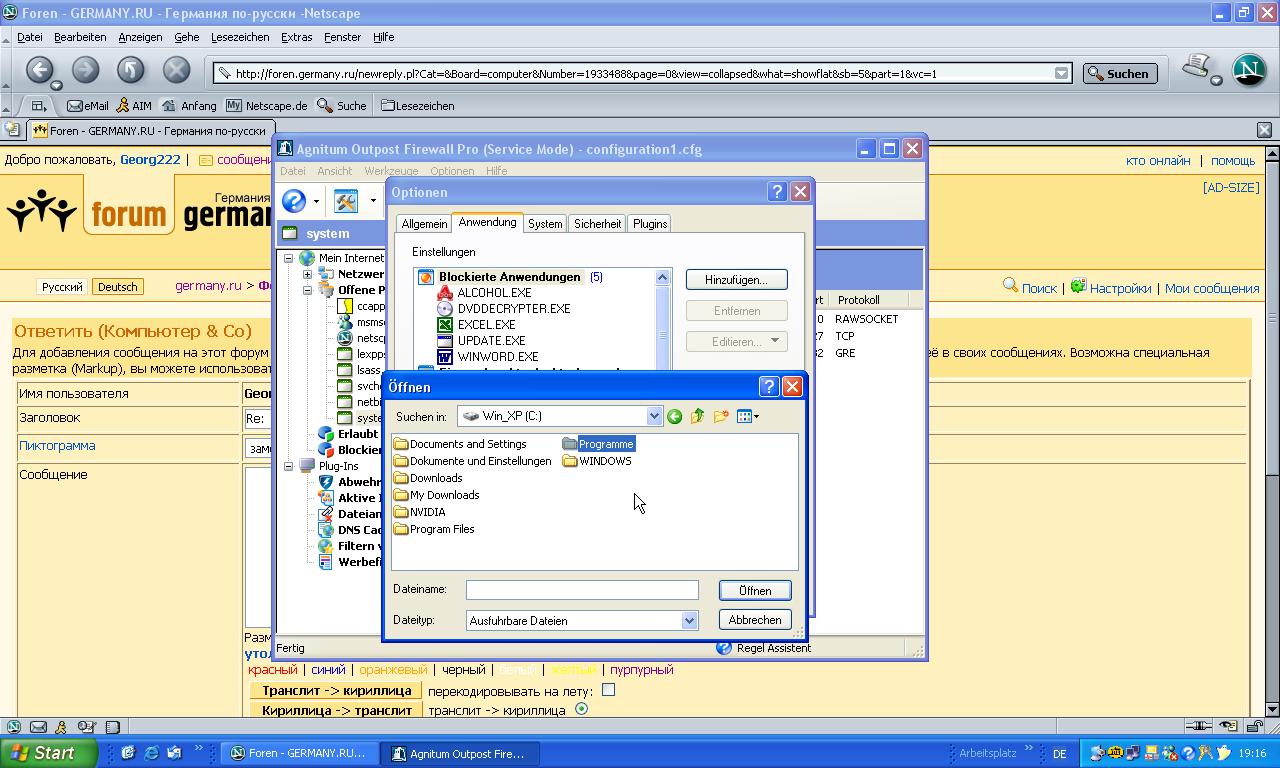Click the question mark help button of Öffnen
The height and width of the screenshot is (768, 1280).
(769, 387)
